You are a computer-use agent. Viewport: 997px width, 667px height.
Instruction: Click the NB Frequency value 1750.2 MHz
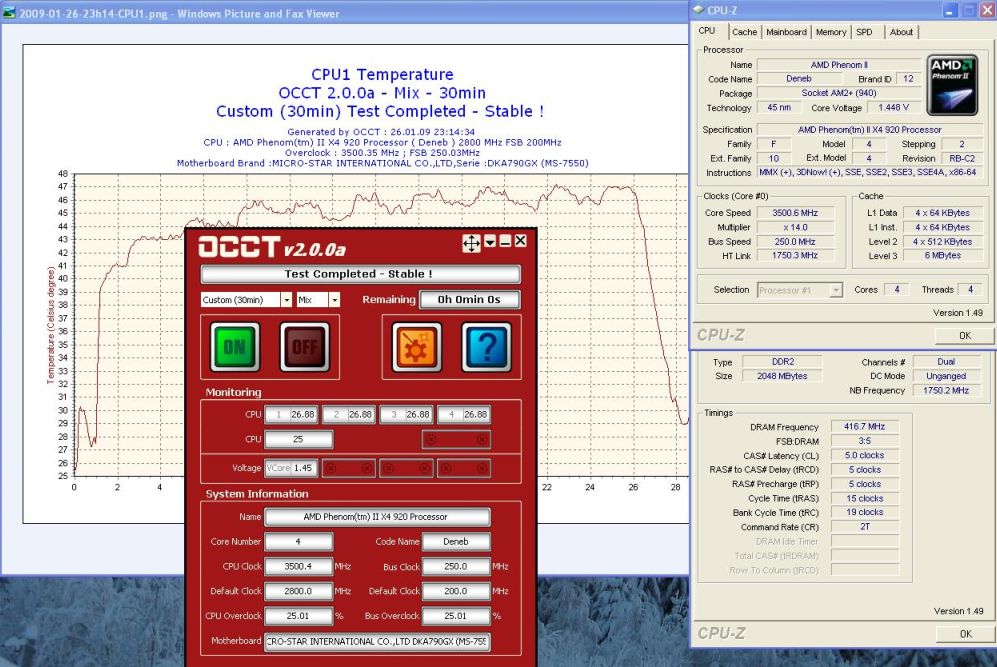tap(946, 390)
